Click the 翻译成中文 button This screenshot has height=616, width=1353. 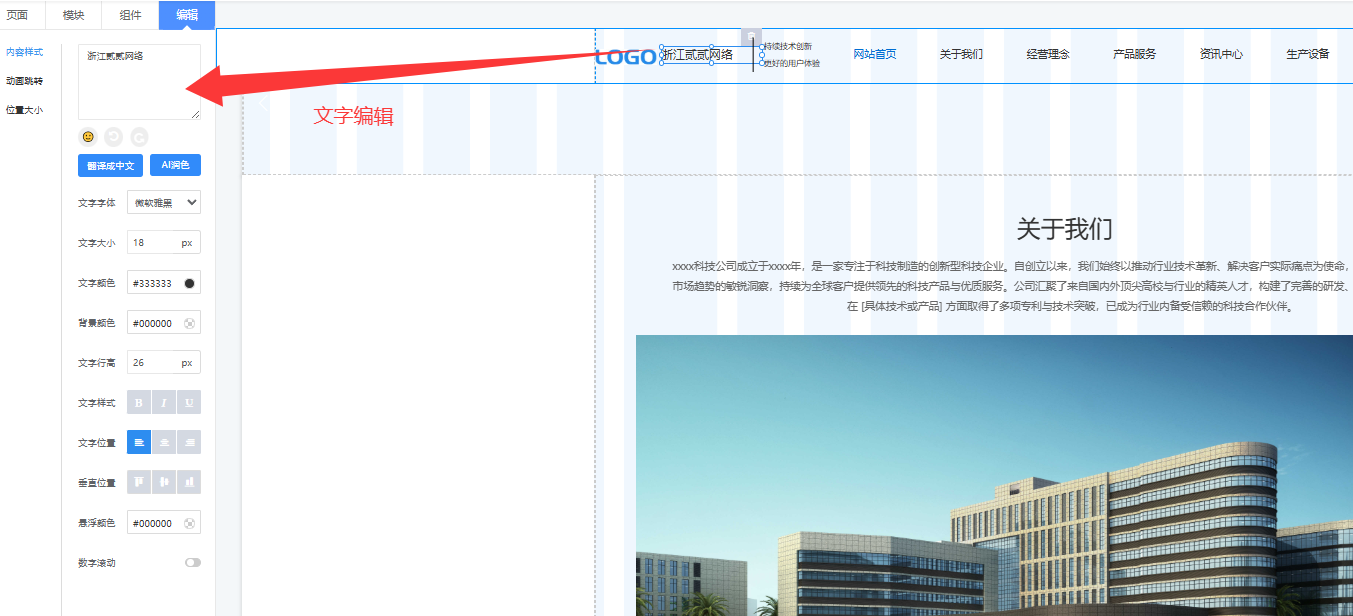coord(110,165)
